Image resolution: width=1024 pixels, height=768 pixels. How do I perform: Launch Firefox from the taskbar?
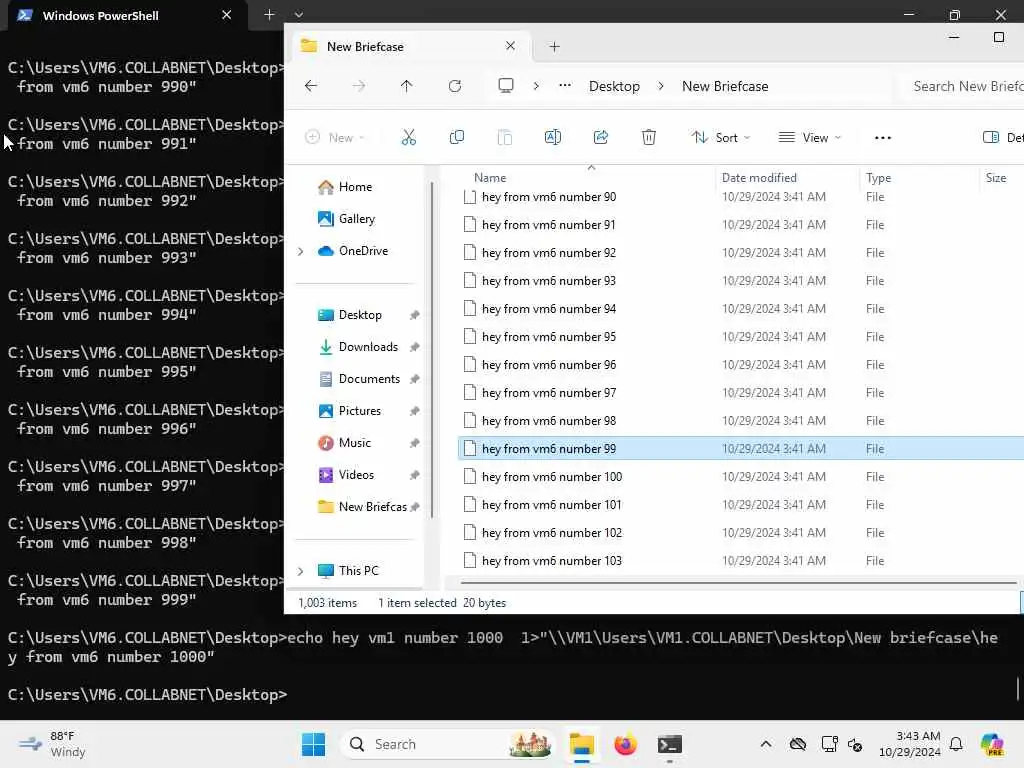coord(625,744)
